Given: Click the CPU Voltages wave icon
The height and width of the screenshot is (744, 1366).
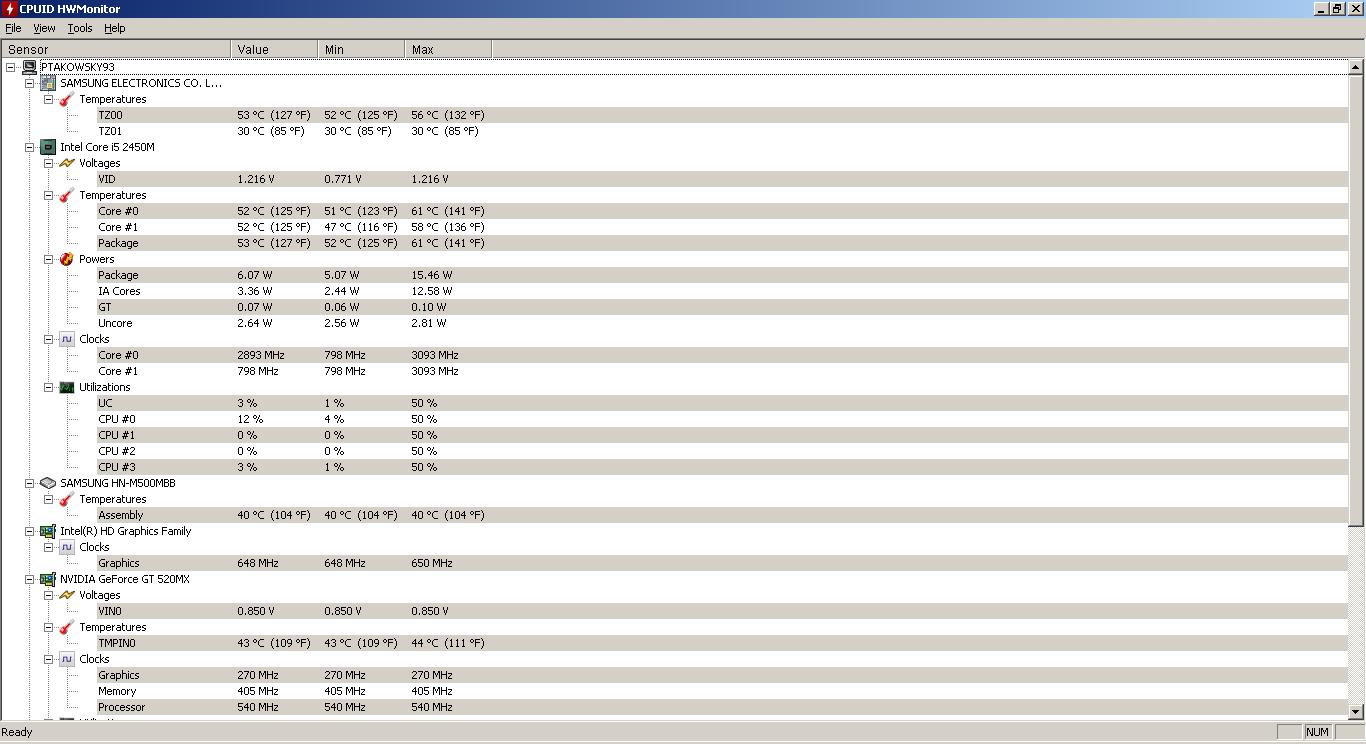Looking at the screenshot, I should (x=67, y=163).
